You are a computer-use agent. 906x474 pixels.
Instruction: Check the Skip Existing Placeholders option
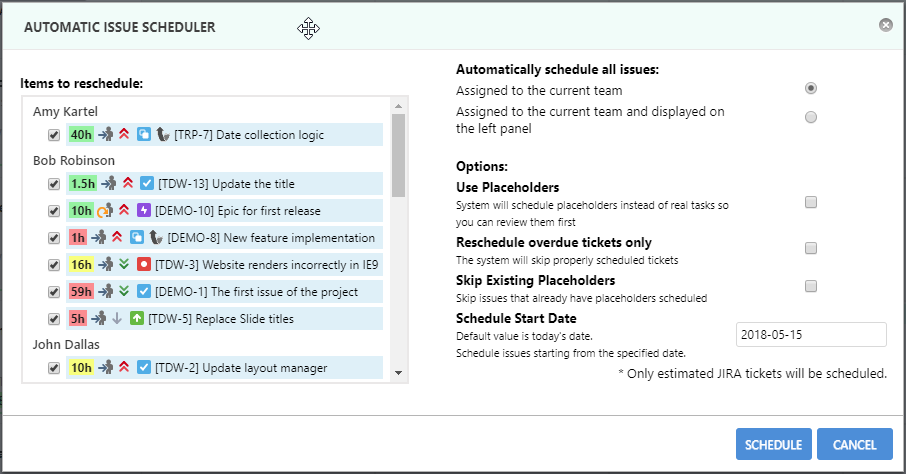tap(811, 286)
